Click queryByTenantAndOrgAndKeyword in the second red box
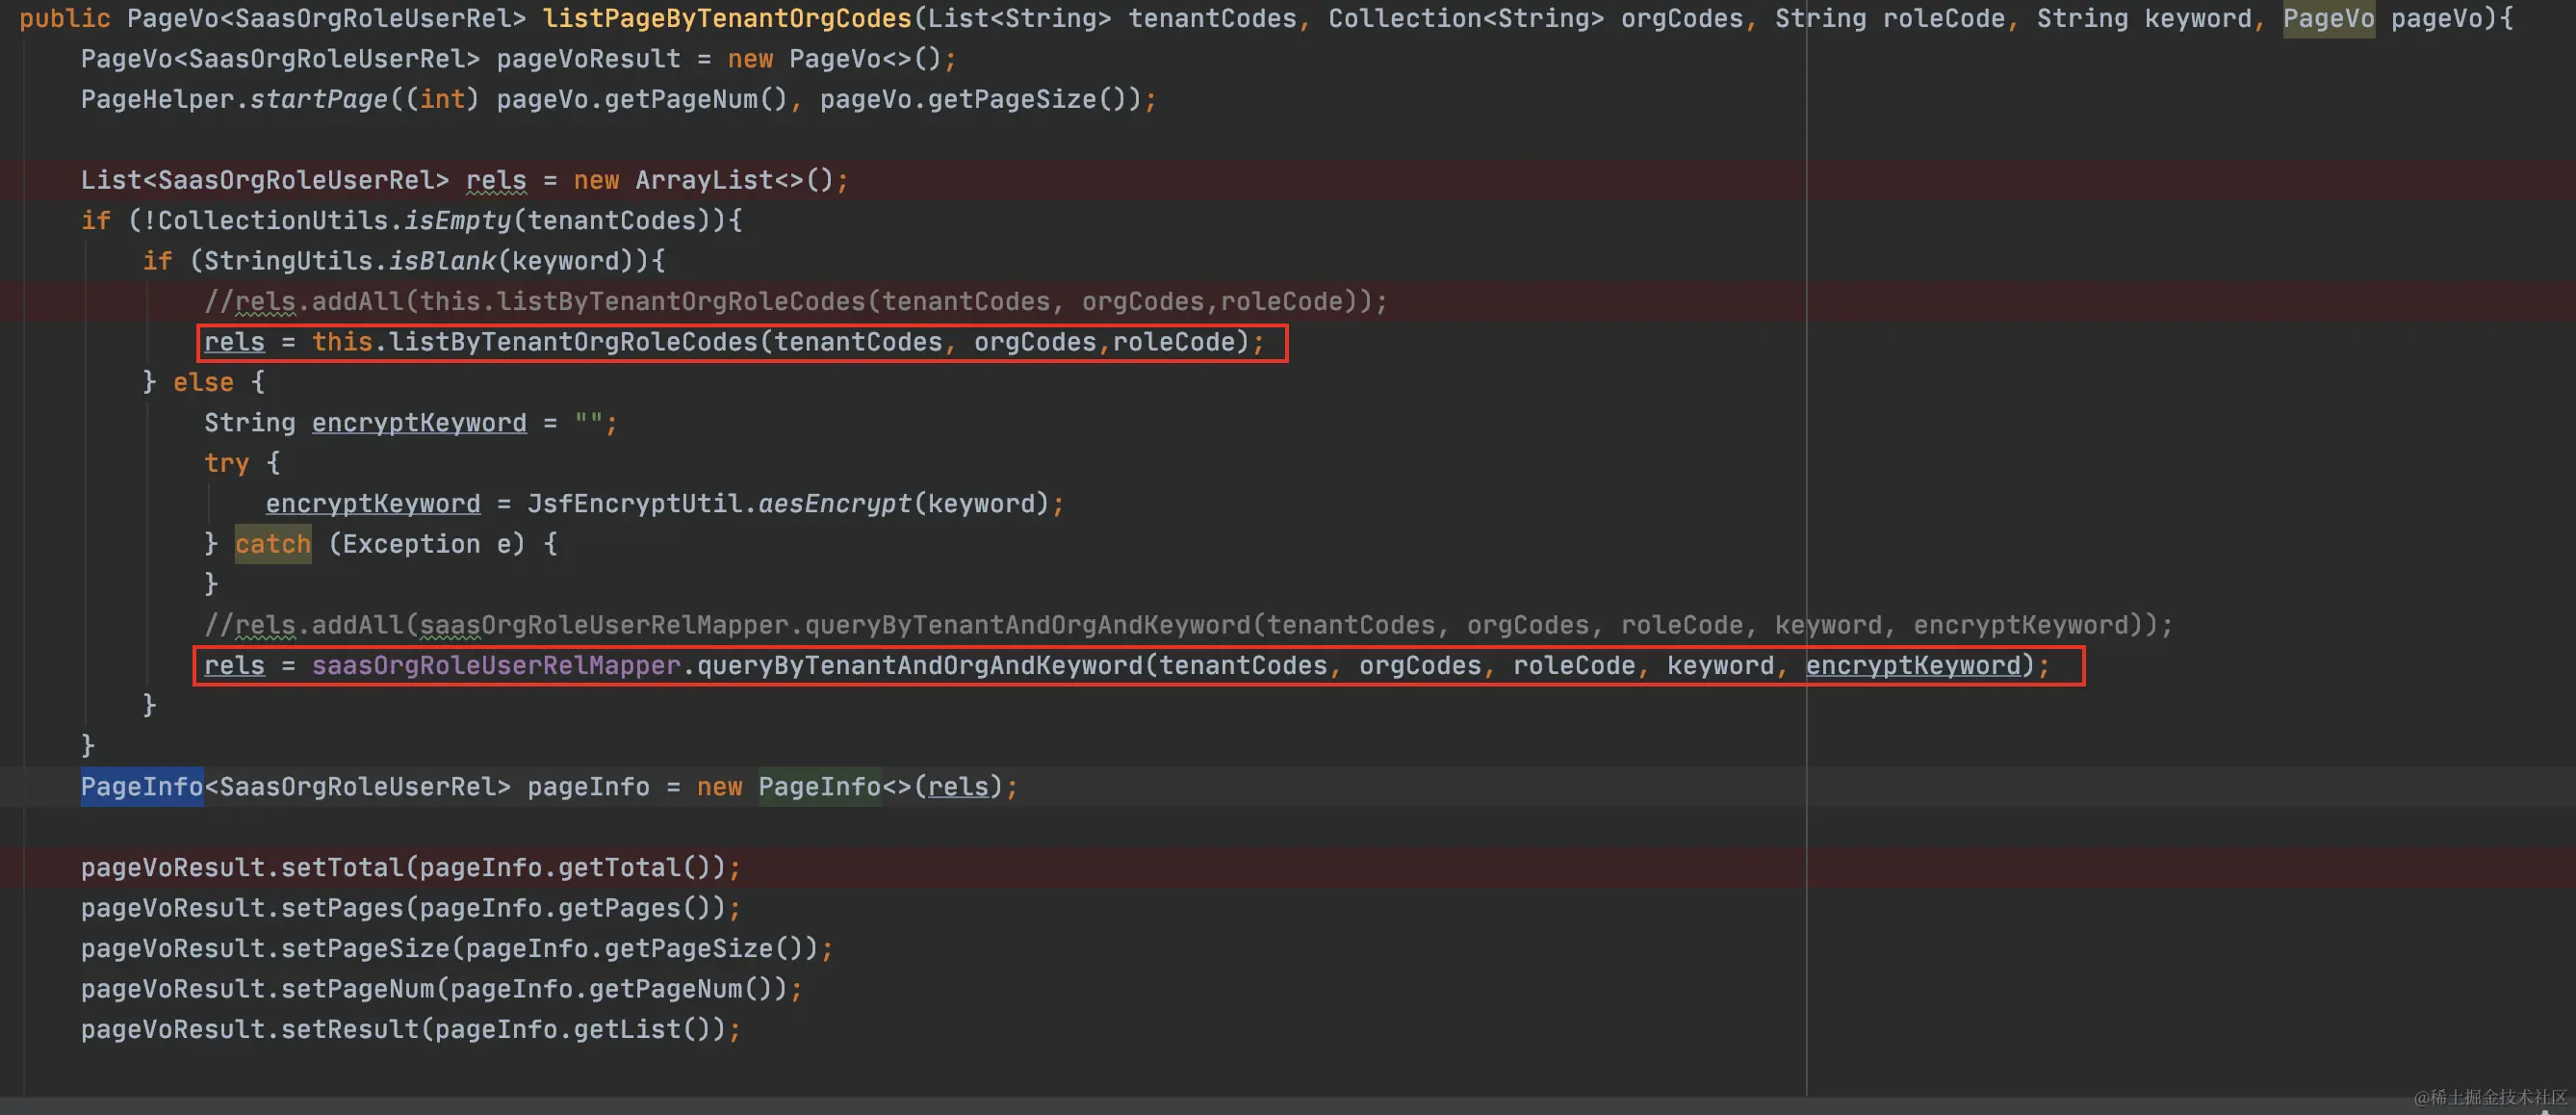 (x=919, y=666)
